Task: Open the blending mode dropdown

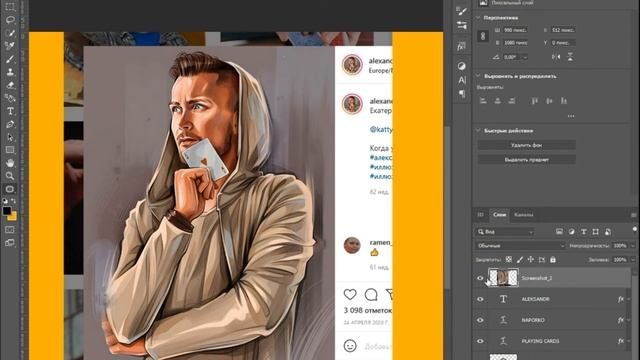Action: (520, 246)
